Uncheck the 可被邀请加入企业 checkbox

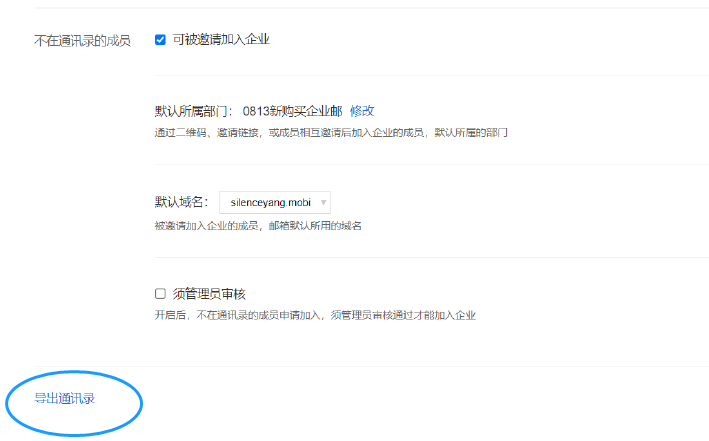(160, 40)
